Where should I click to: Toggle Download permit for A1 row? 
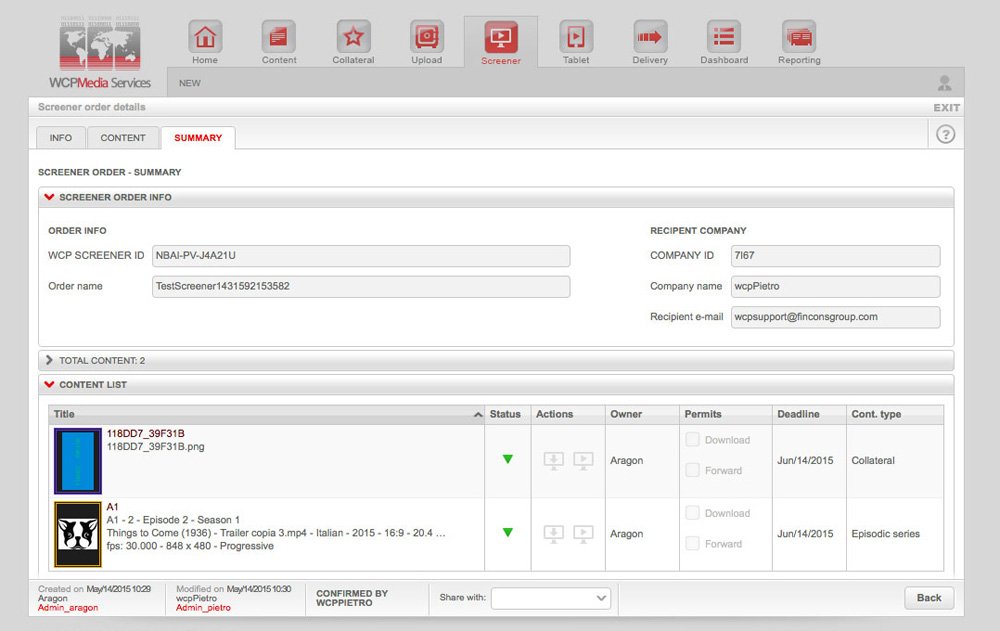(x=692, y=513)
